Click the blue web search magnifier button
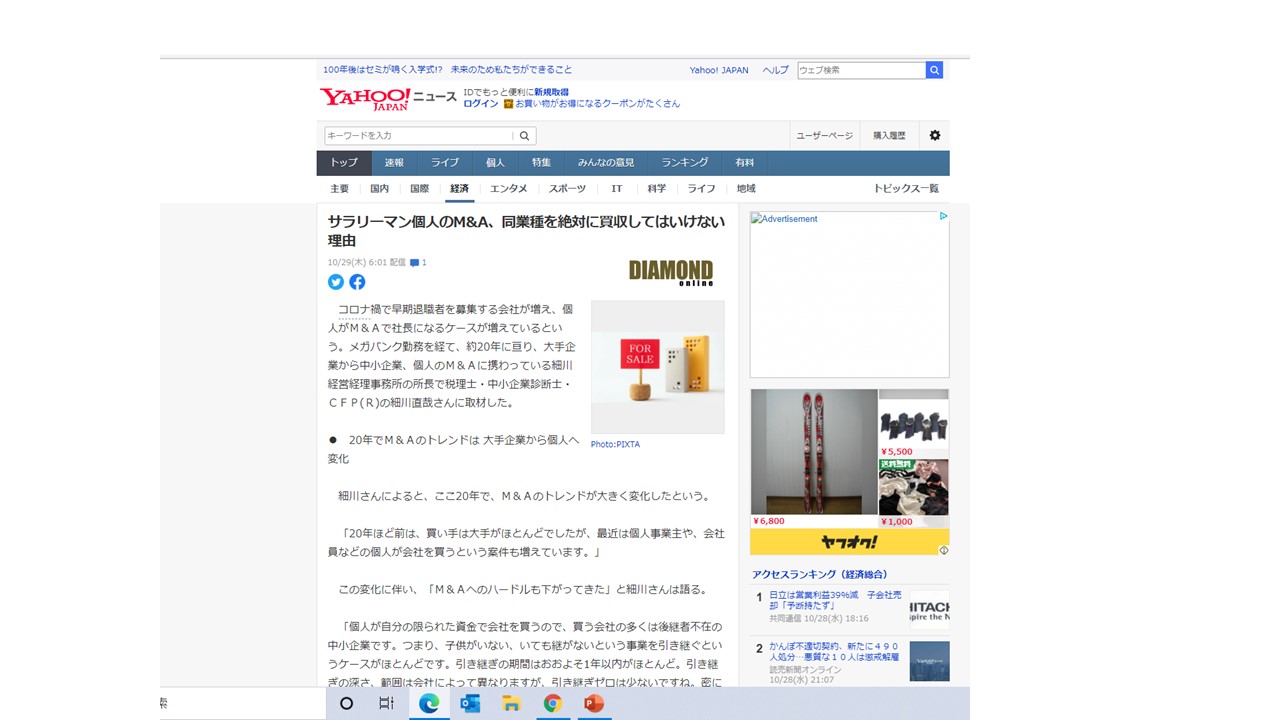 point(934,70)
